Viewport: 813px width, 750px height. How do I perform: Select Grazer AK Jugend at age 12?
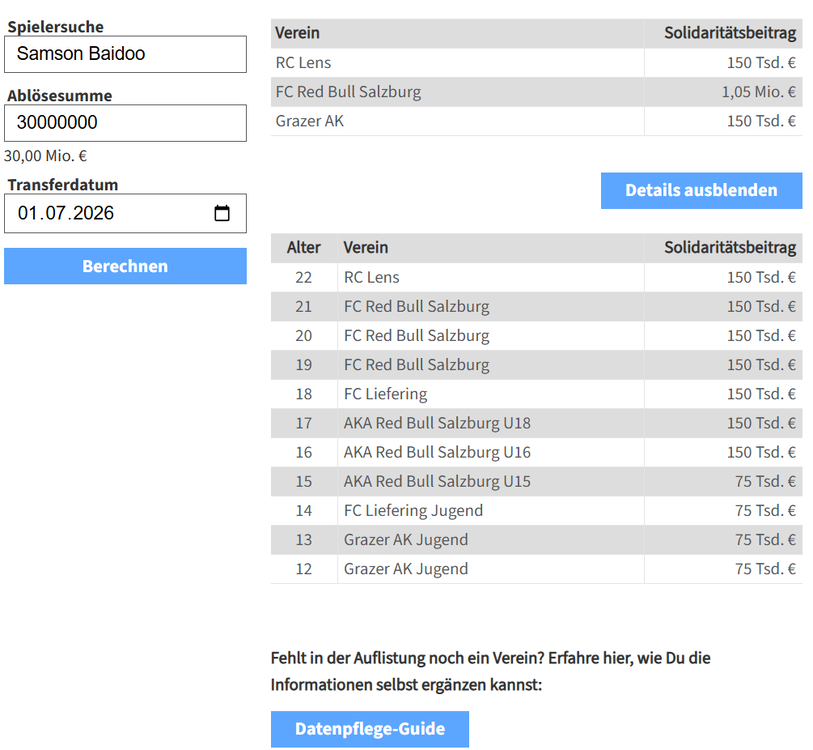(406, 569)
